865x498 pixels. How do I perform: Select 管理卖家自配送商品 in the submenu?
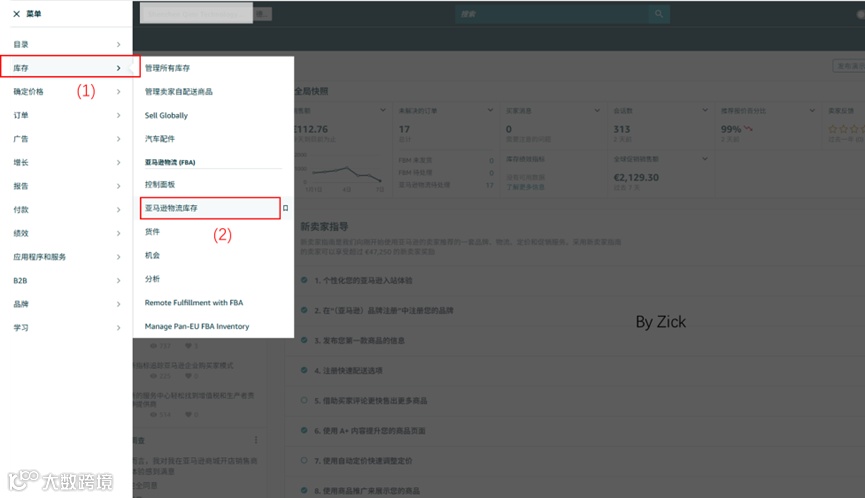178,92
